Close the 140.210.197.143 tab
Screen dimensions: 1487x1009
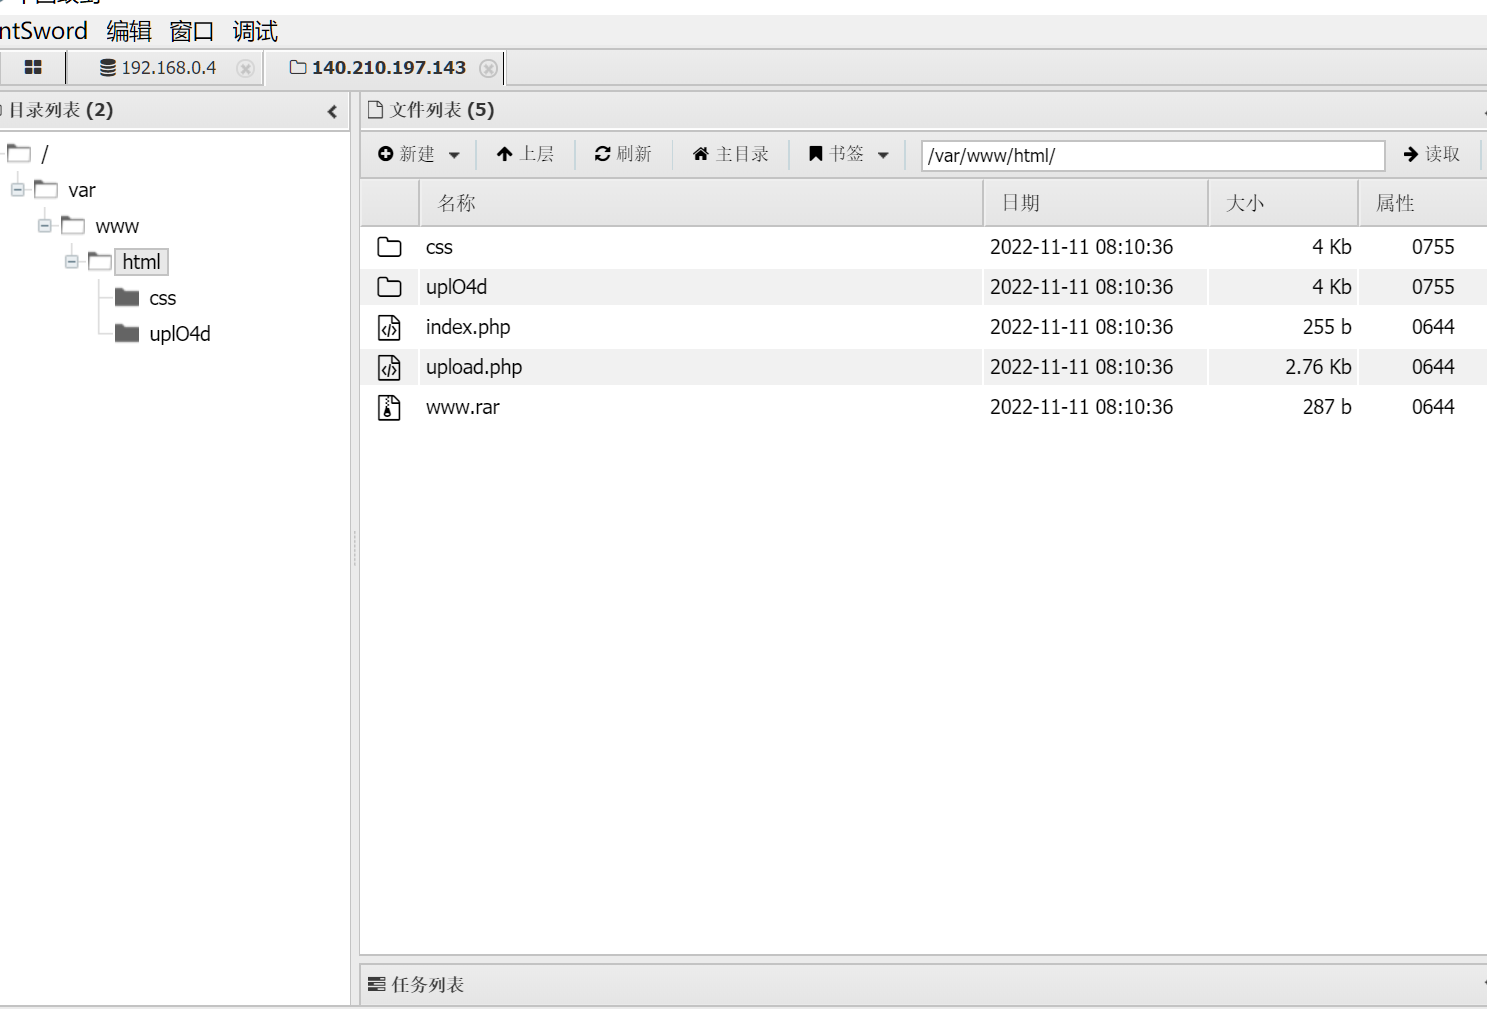488,68
